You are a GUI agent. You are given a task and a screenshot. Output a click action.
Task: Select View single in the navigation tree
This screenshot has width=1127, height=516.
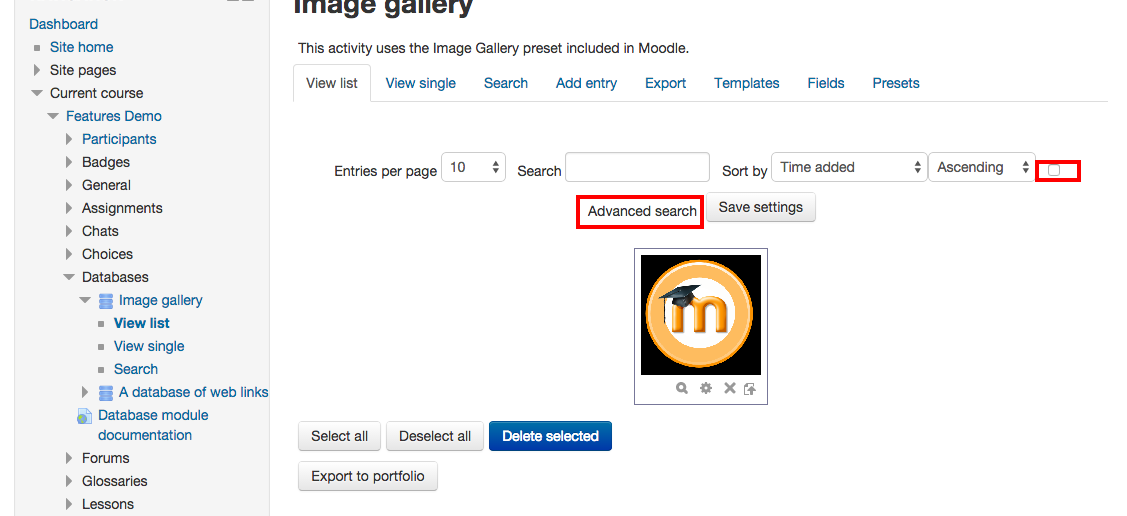point(149,346)
